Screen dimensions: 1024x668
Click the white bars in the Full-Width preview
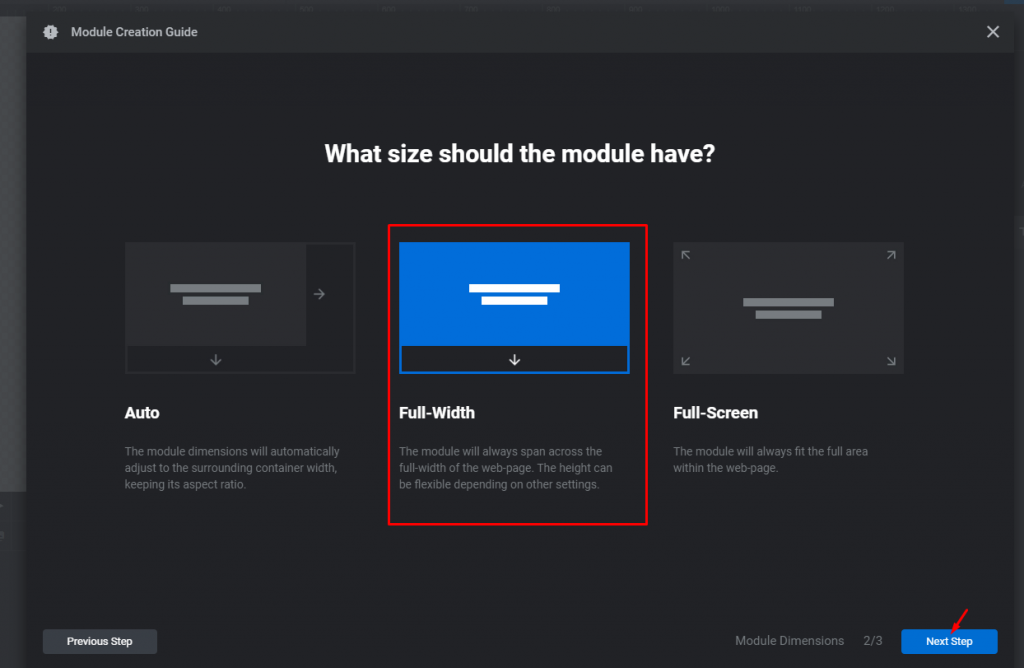514,294
